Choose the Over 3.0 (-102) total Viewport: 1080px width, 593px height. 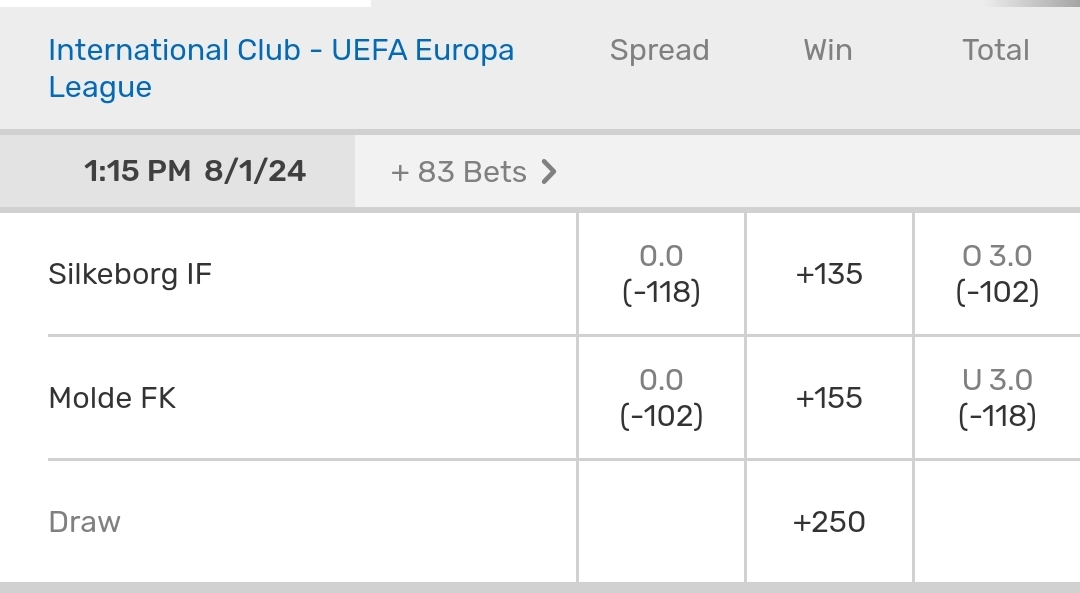coord(997,274)
